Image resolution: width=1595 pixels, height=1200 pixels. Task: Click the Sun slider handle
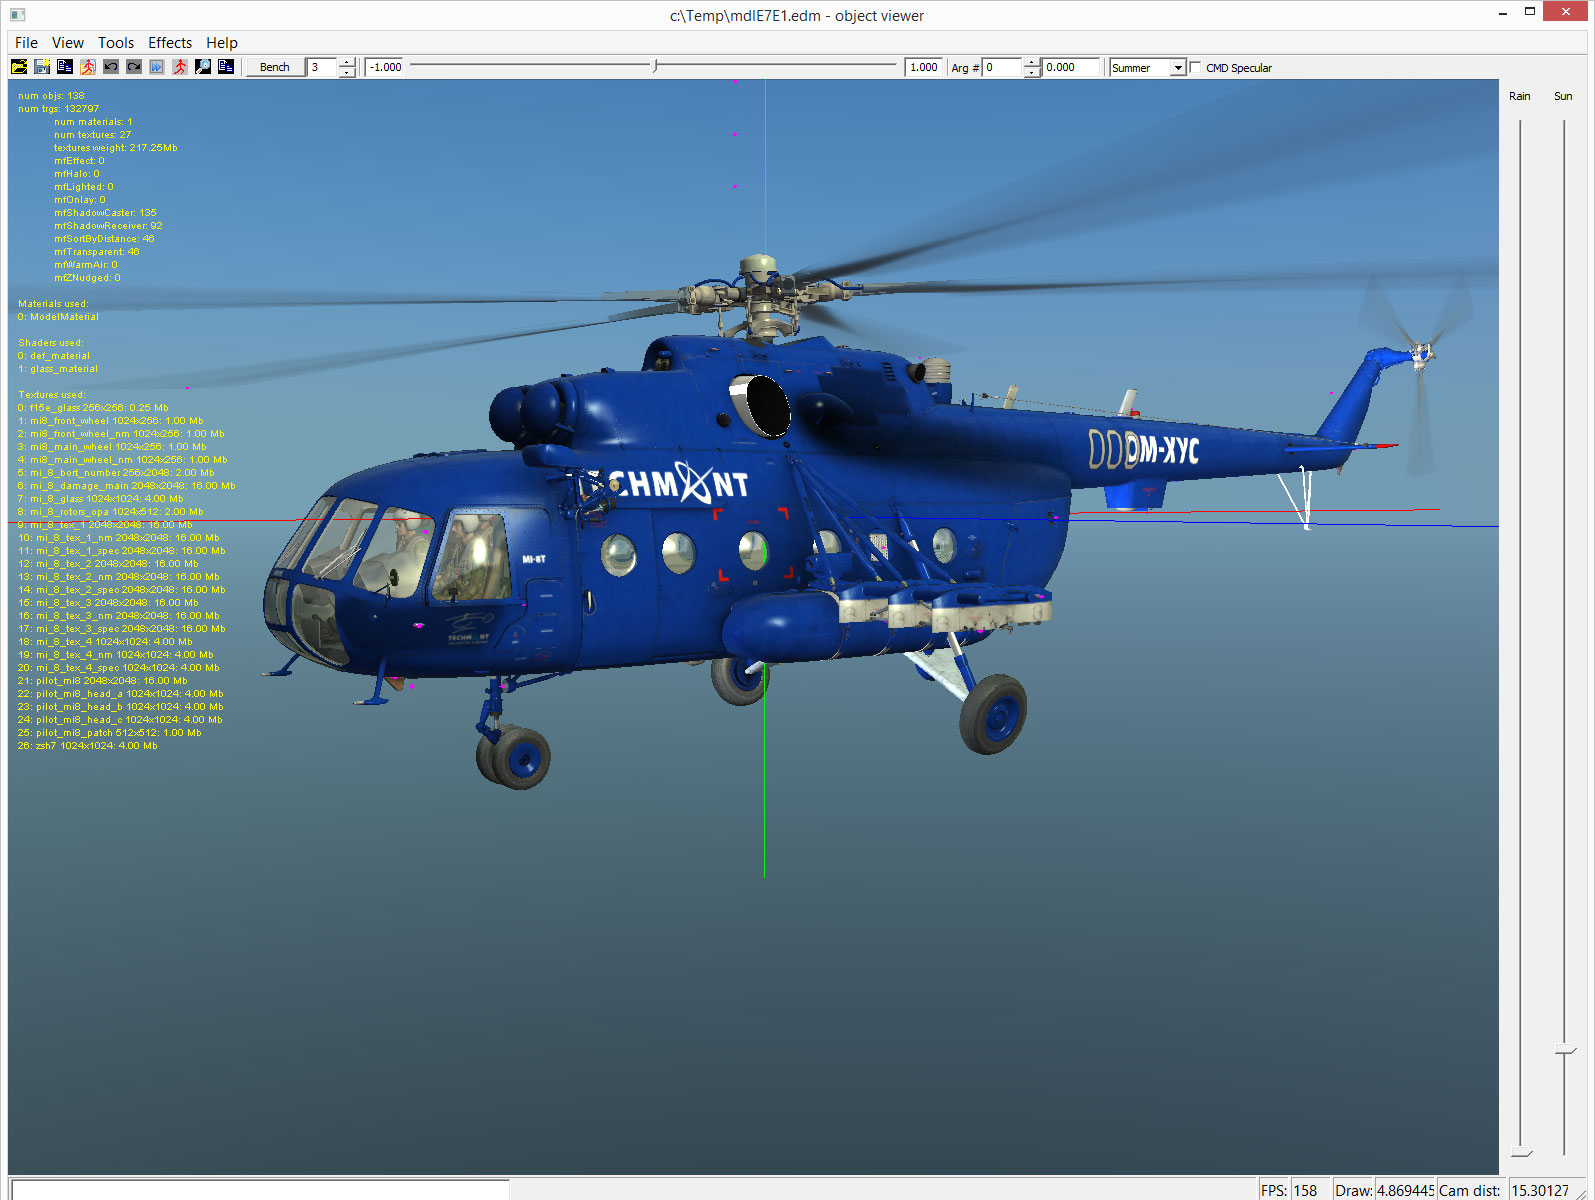pos(1564,1051)
